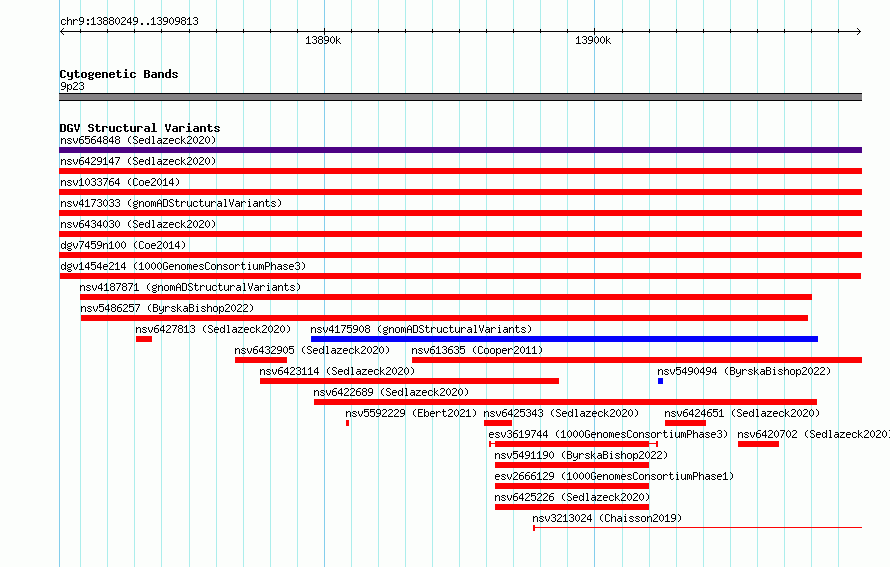
Task: Open dgv1454e214 (1000GenomesConsortiumPhase3) label
Action: click(183, 266)
